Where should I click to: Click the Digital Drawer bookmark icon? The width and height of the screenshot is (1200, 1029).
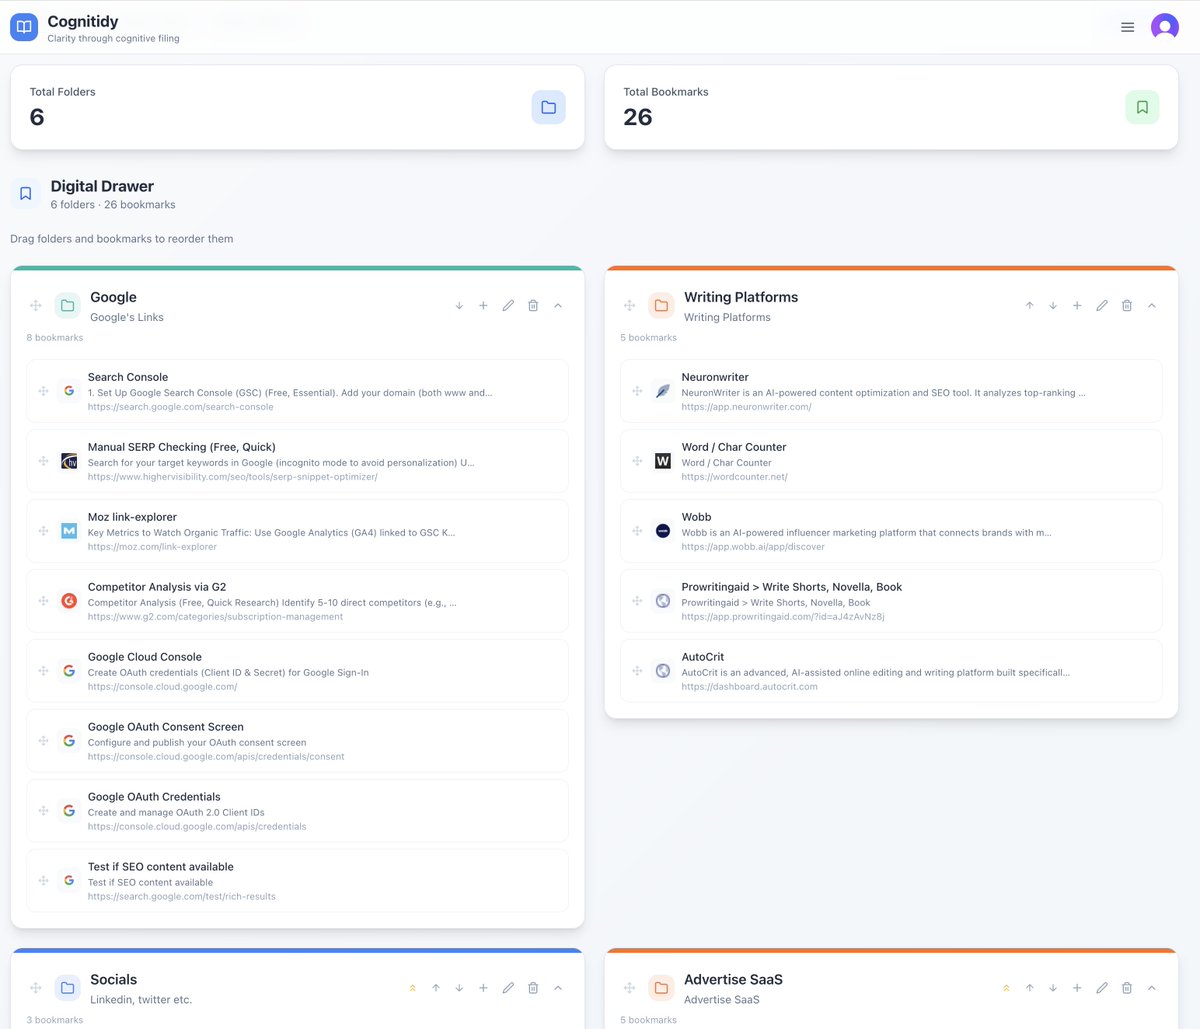26,194
